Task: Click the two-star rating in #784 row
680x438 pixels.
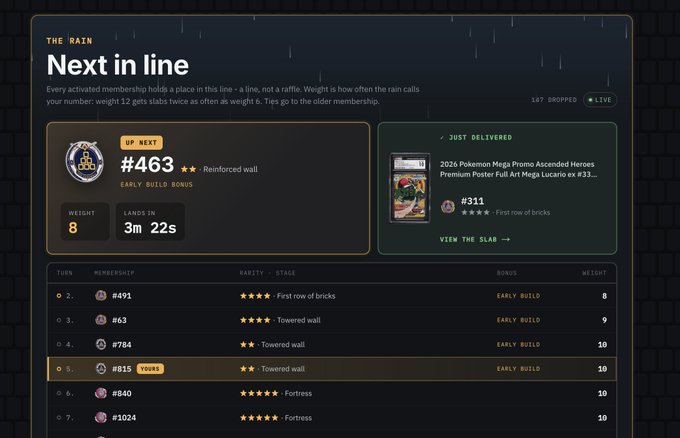Action: 247,344
